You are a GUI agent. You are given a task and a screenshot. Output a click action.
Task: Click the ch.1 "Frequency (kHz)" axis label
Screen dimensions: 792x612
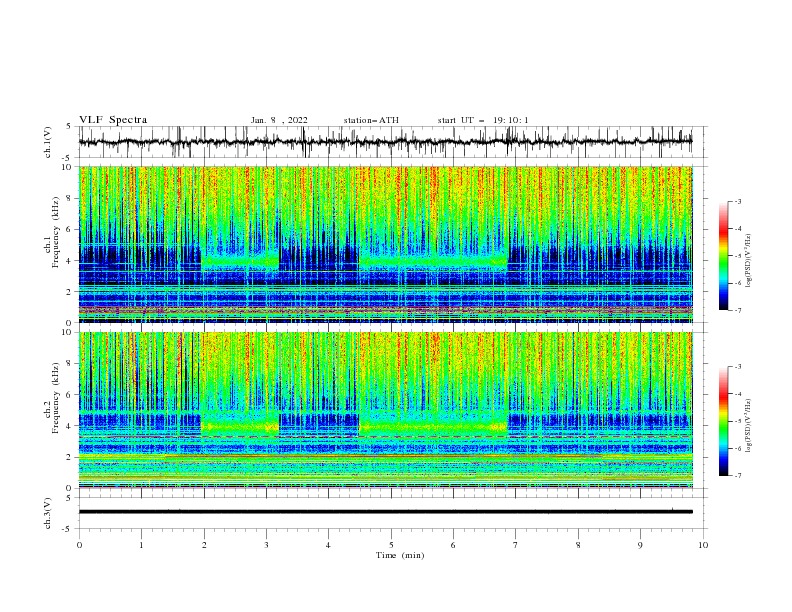click(56, 232)
